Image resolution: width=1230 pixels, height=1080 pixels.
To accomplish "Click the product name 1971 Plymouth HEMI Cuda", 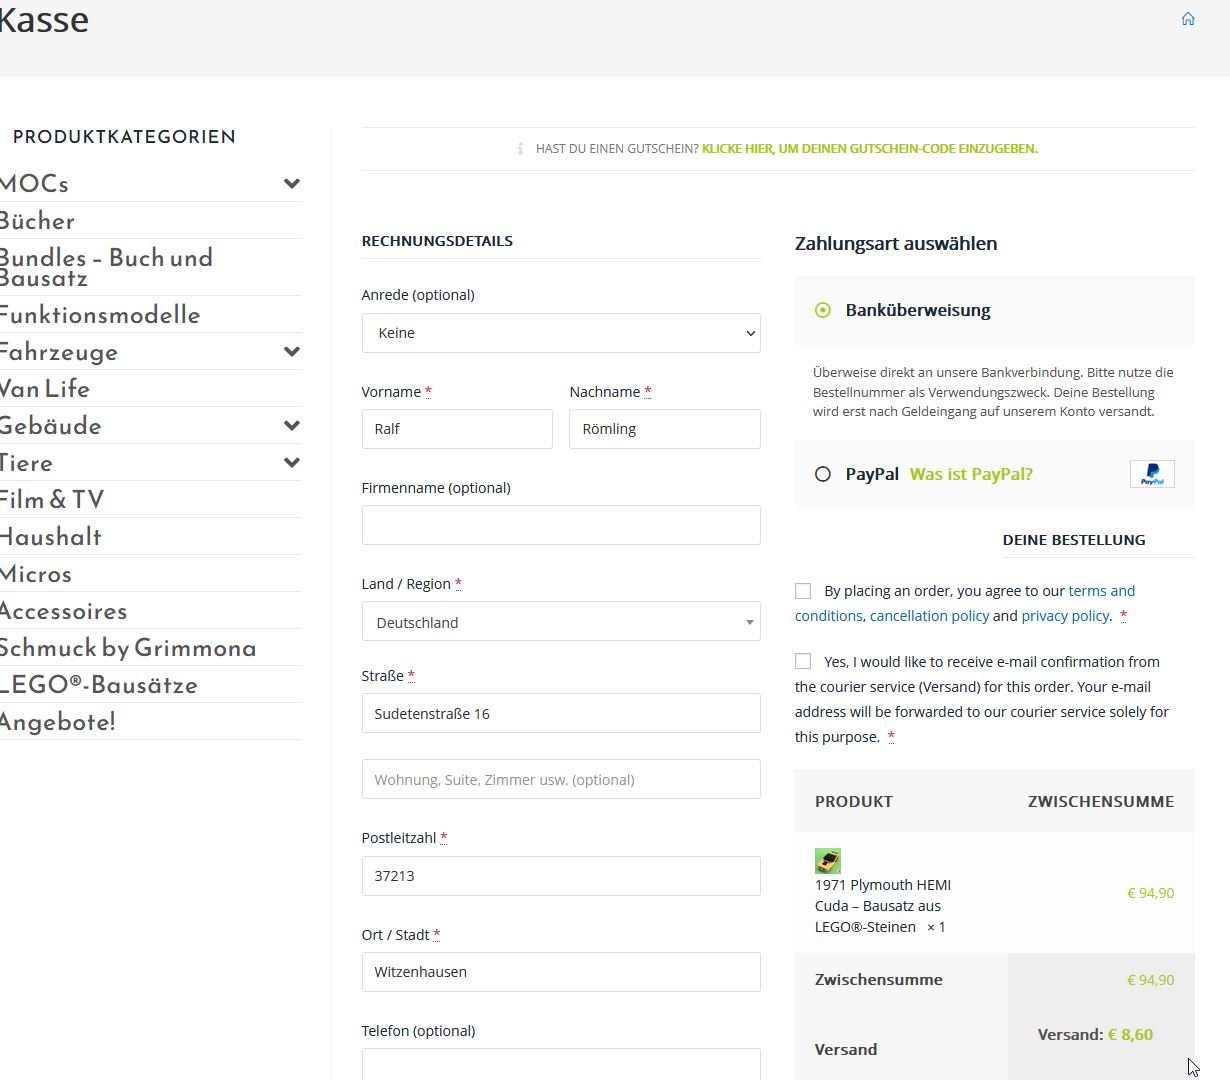I will pyautogui.click(x=883, y=906).
